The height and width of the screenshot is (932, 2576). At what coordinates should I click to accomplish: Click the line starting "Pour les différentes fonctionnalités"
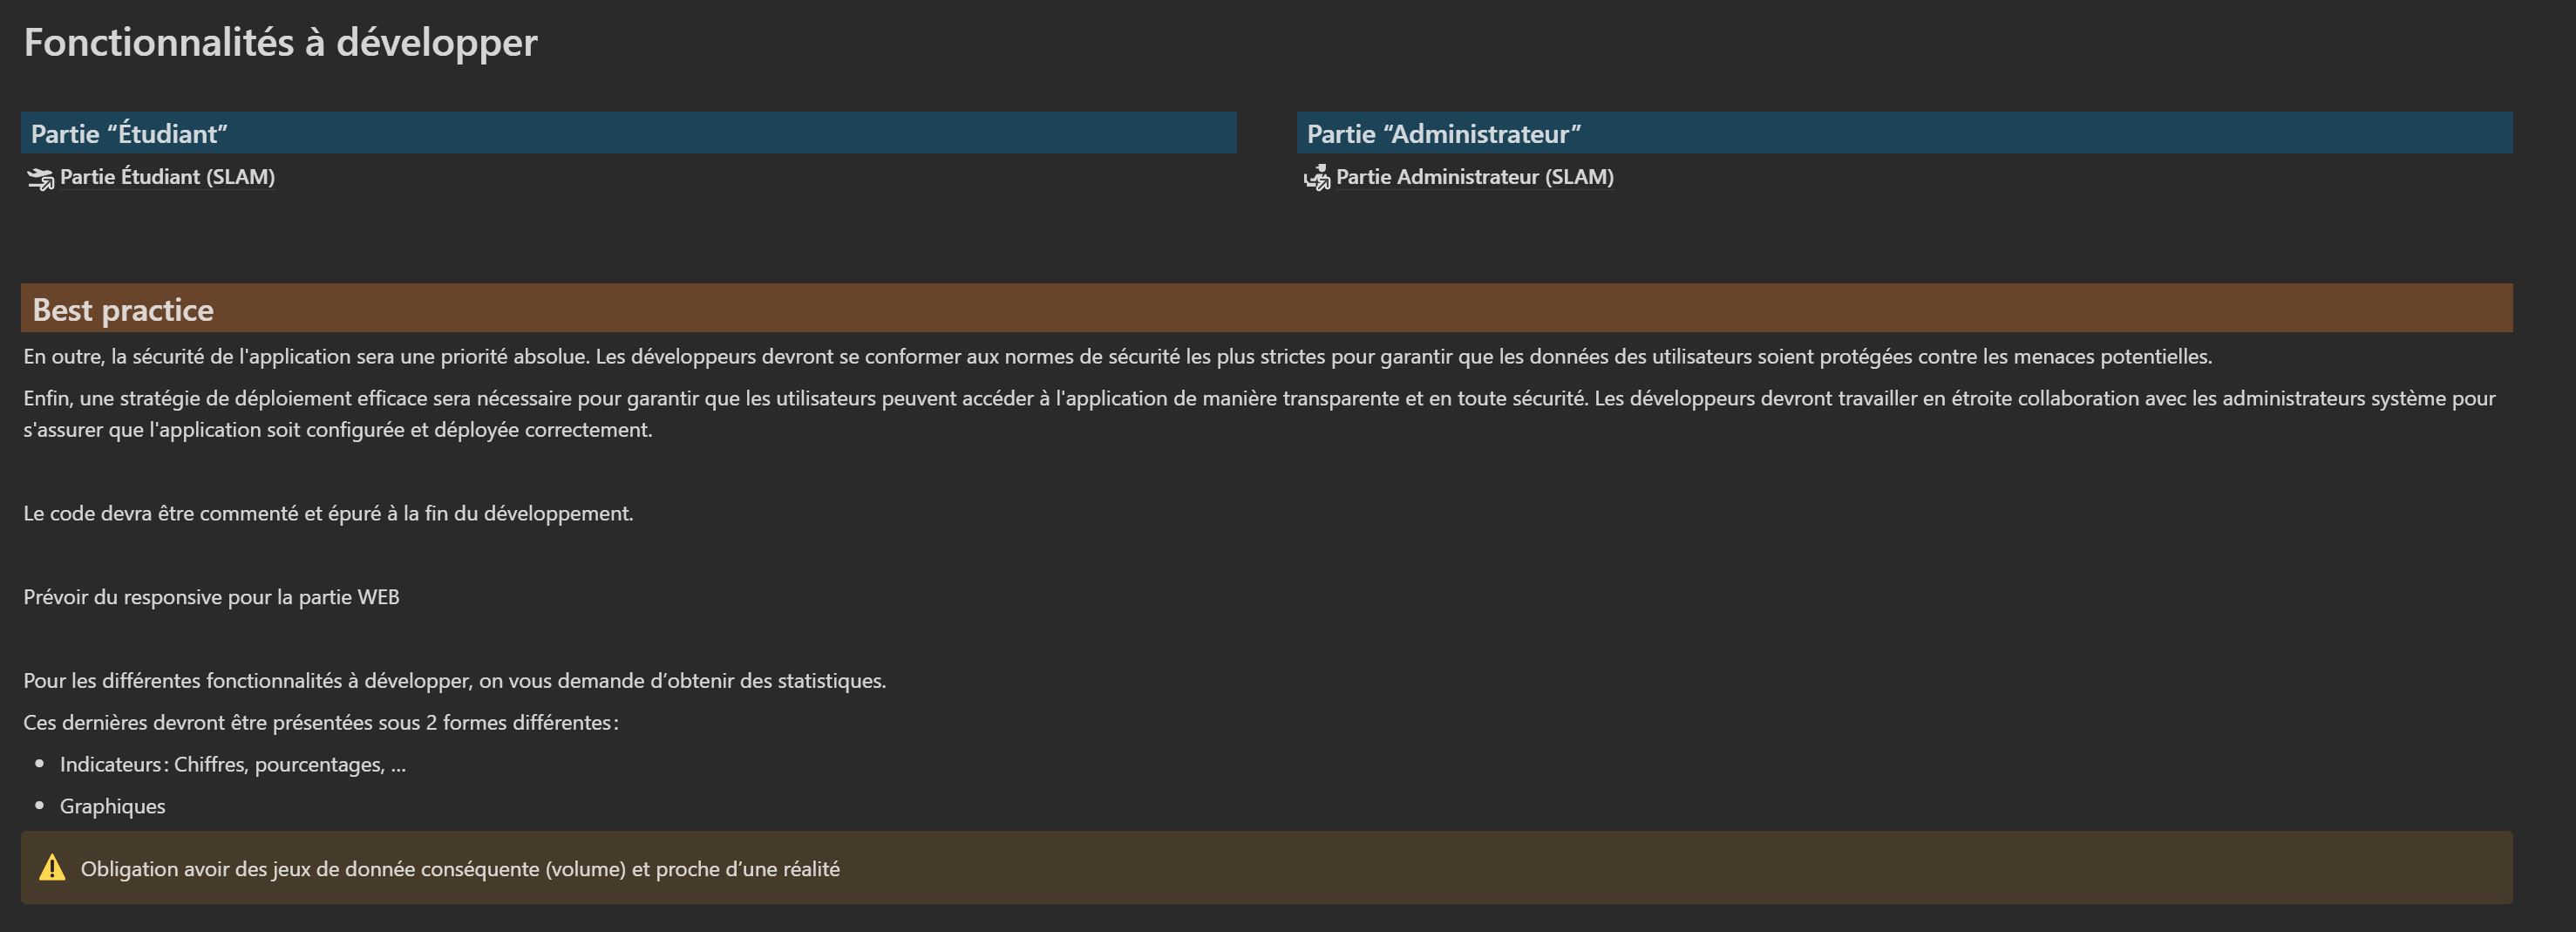pos(454,681)
